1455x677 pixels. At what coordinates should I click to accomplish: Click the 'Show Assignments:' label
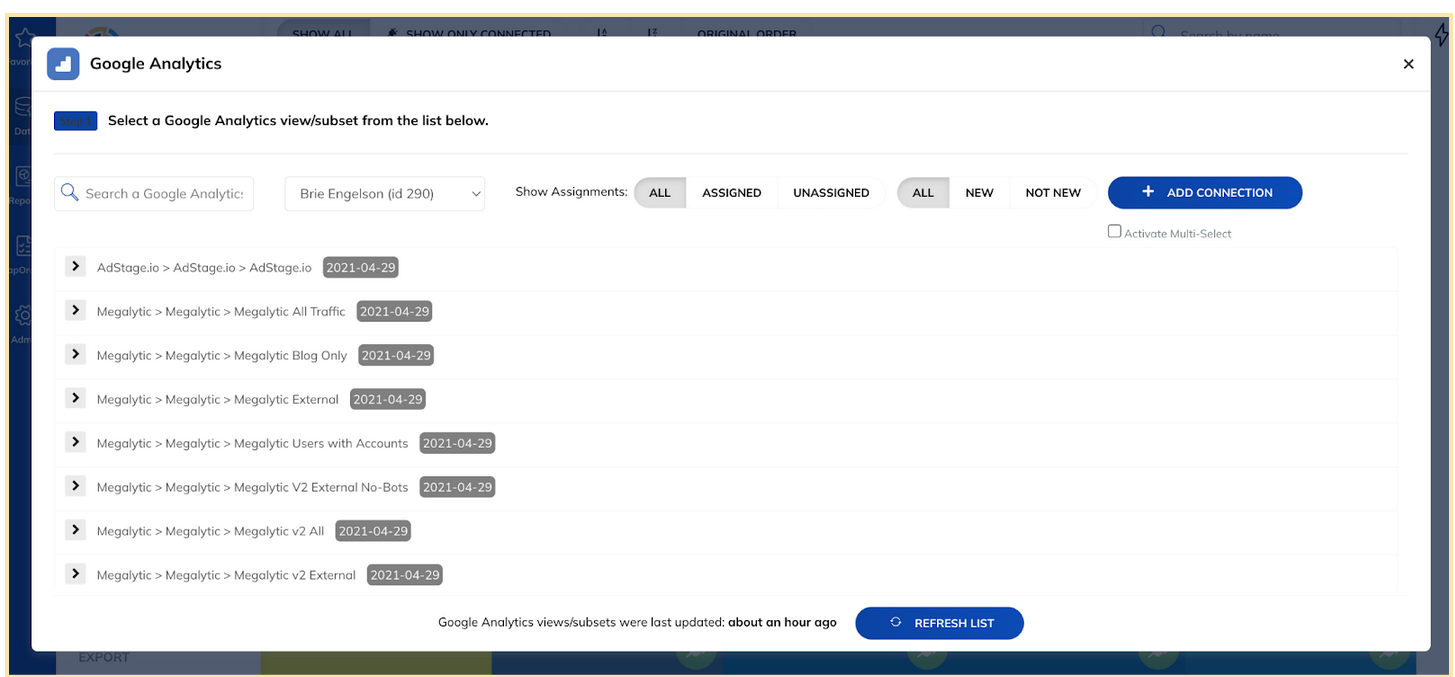571,192
